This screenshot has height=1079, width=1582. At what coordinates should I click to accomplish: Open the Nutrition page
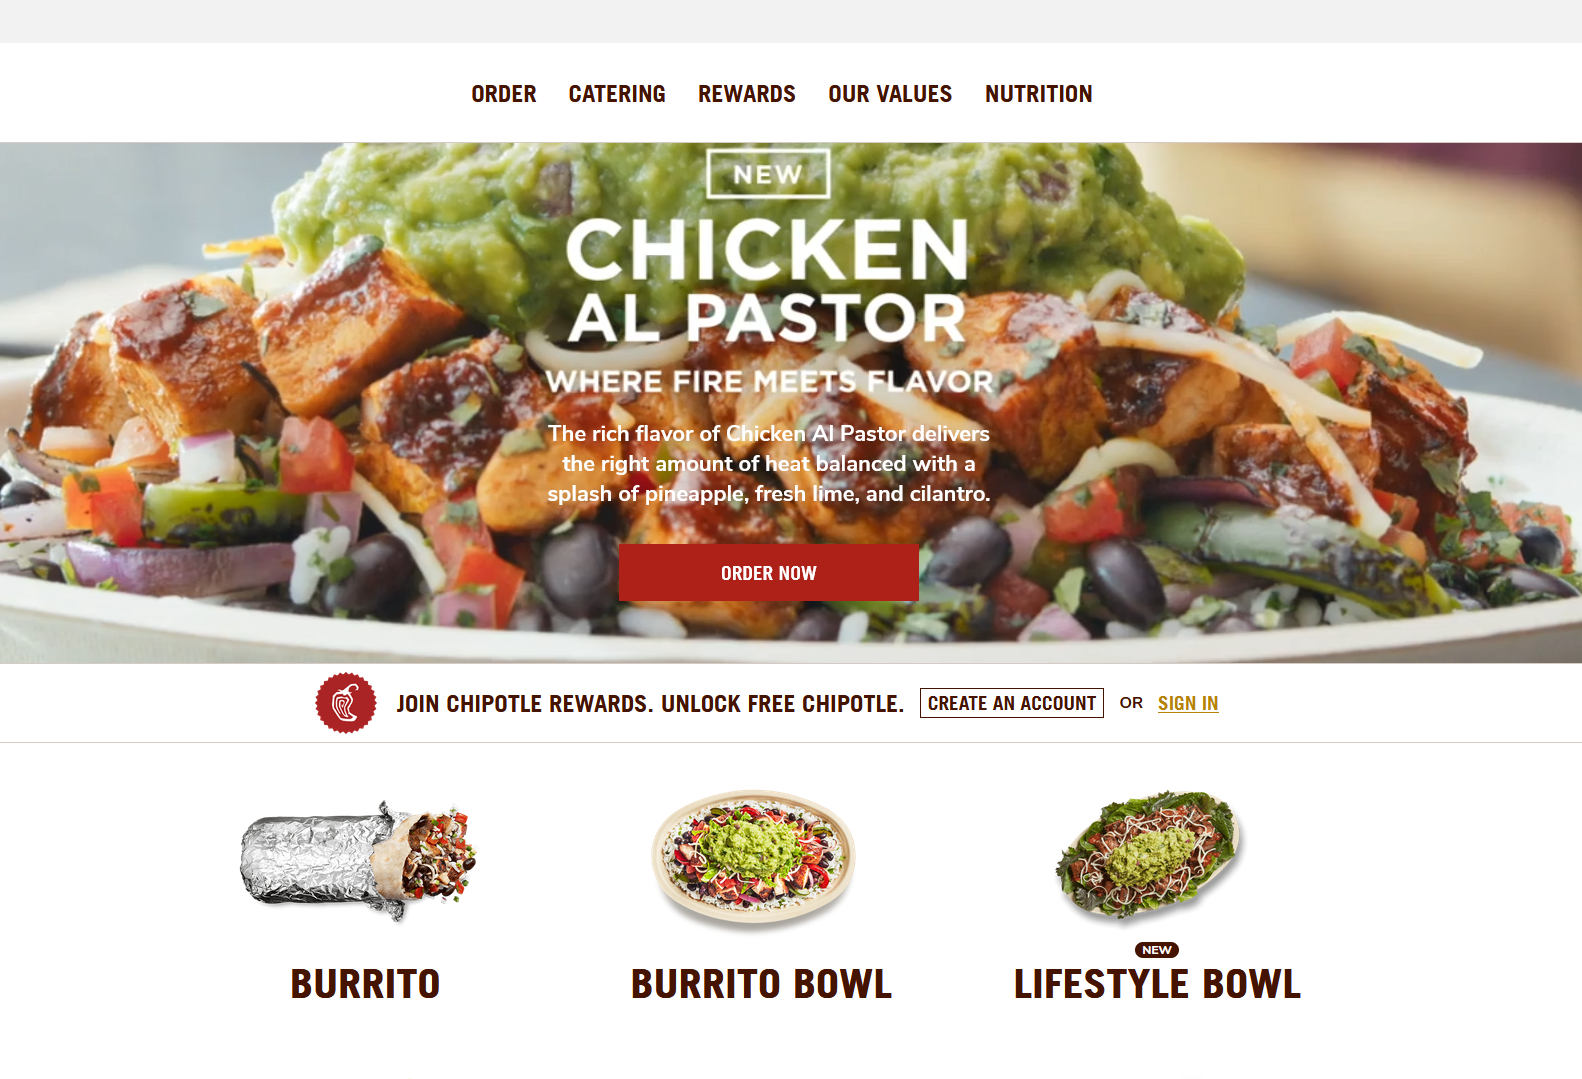click(x=1038, y=94)
